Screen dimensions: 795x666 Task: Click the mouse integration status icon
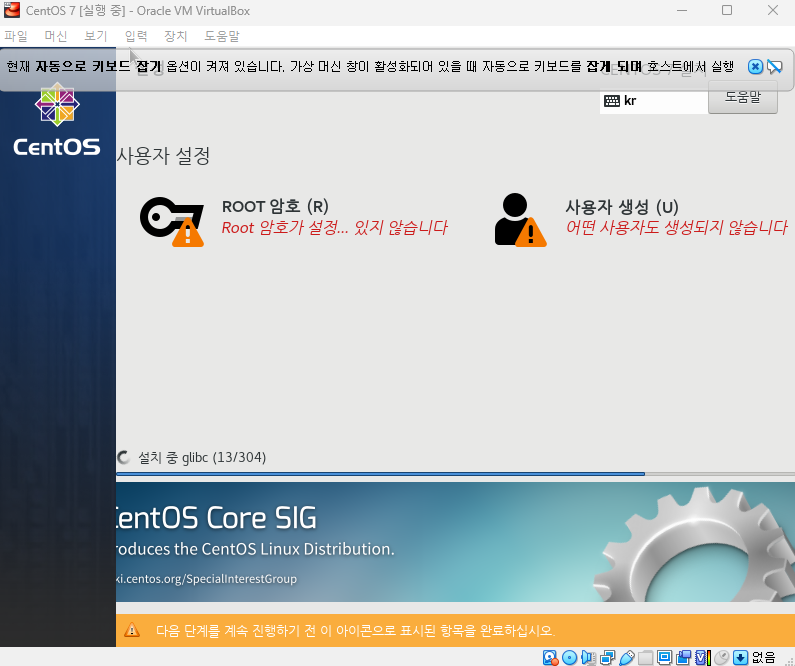pos(721,658)
